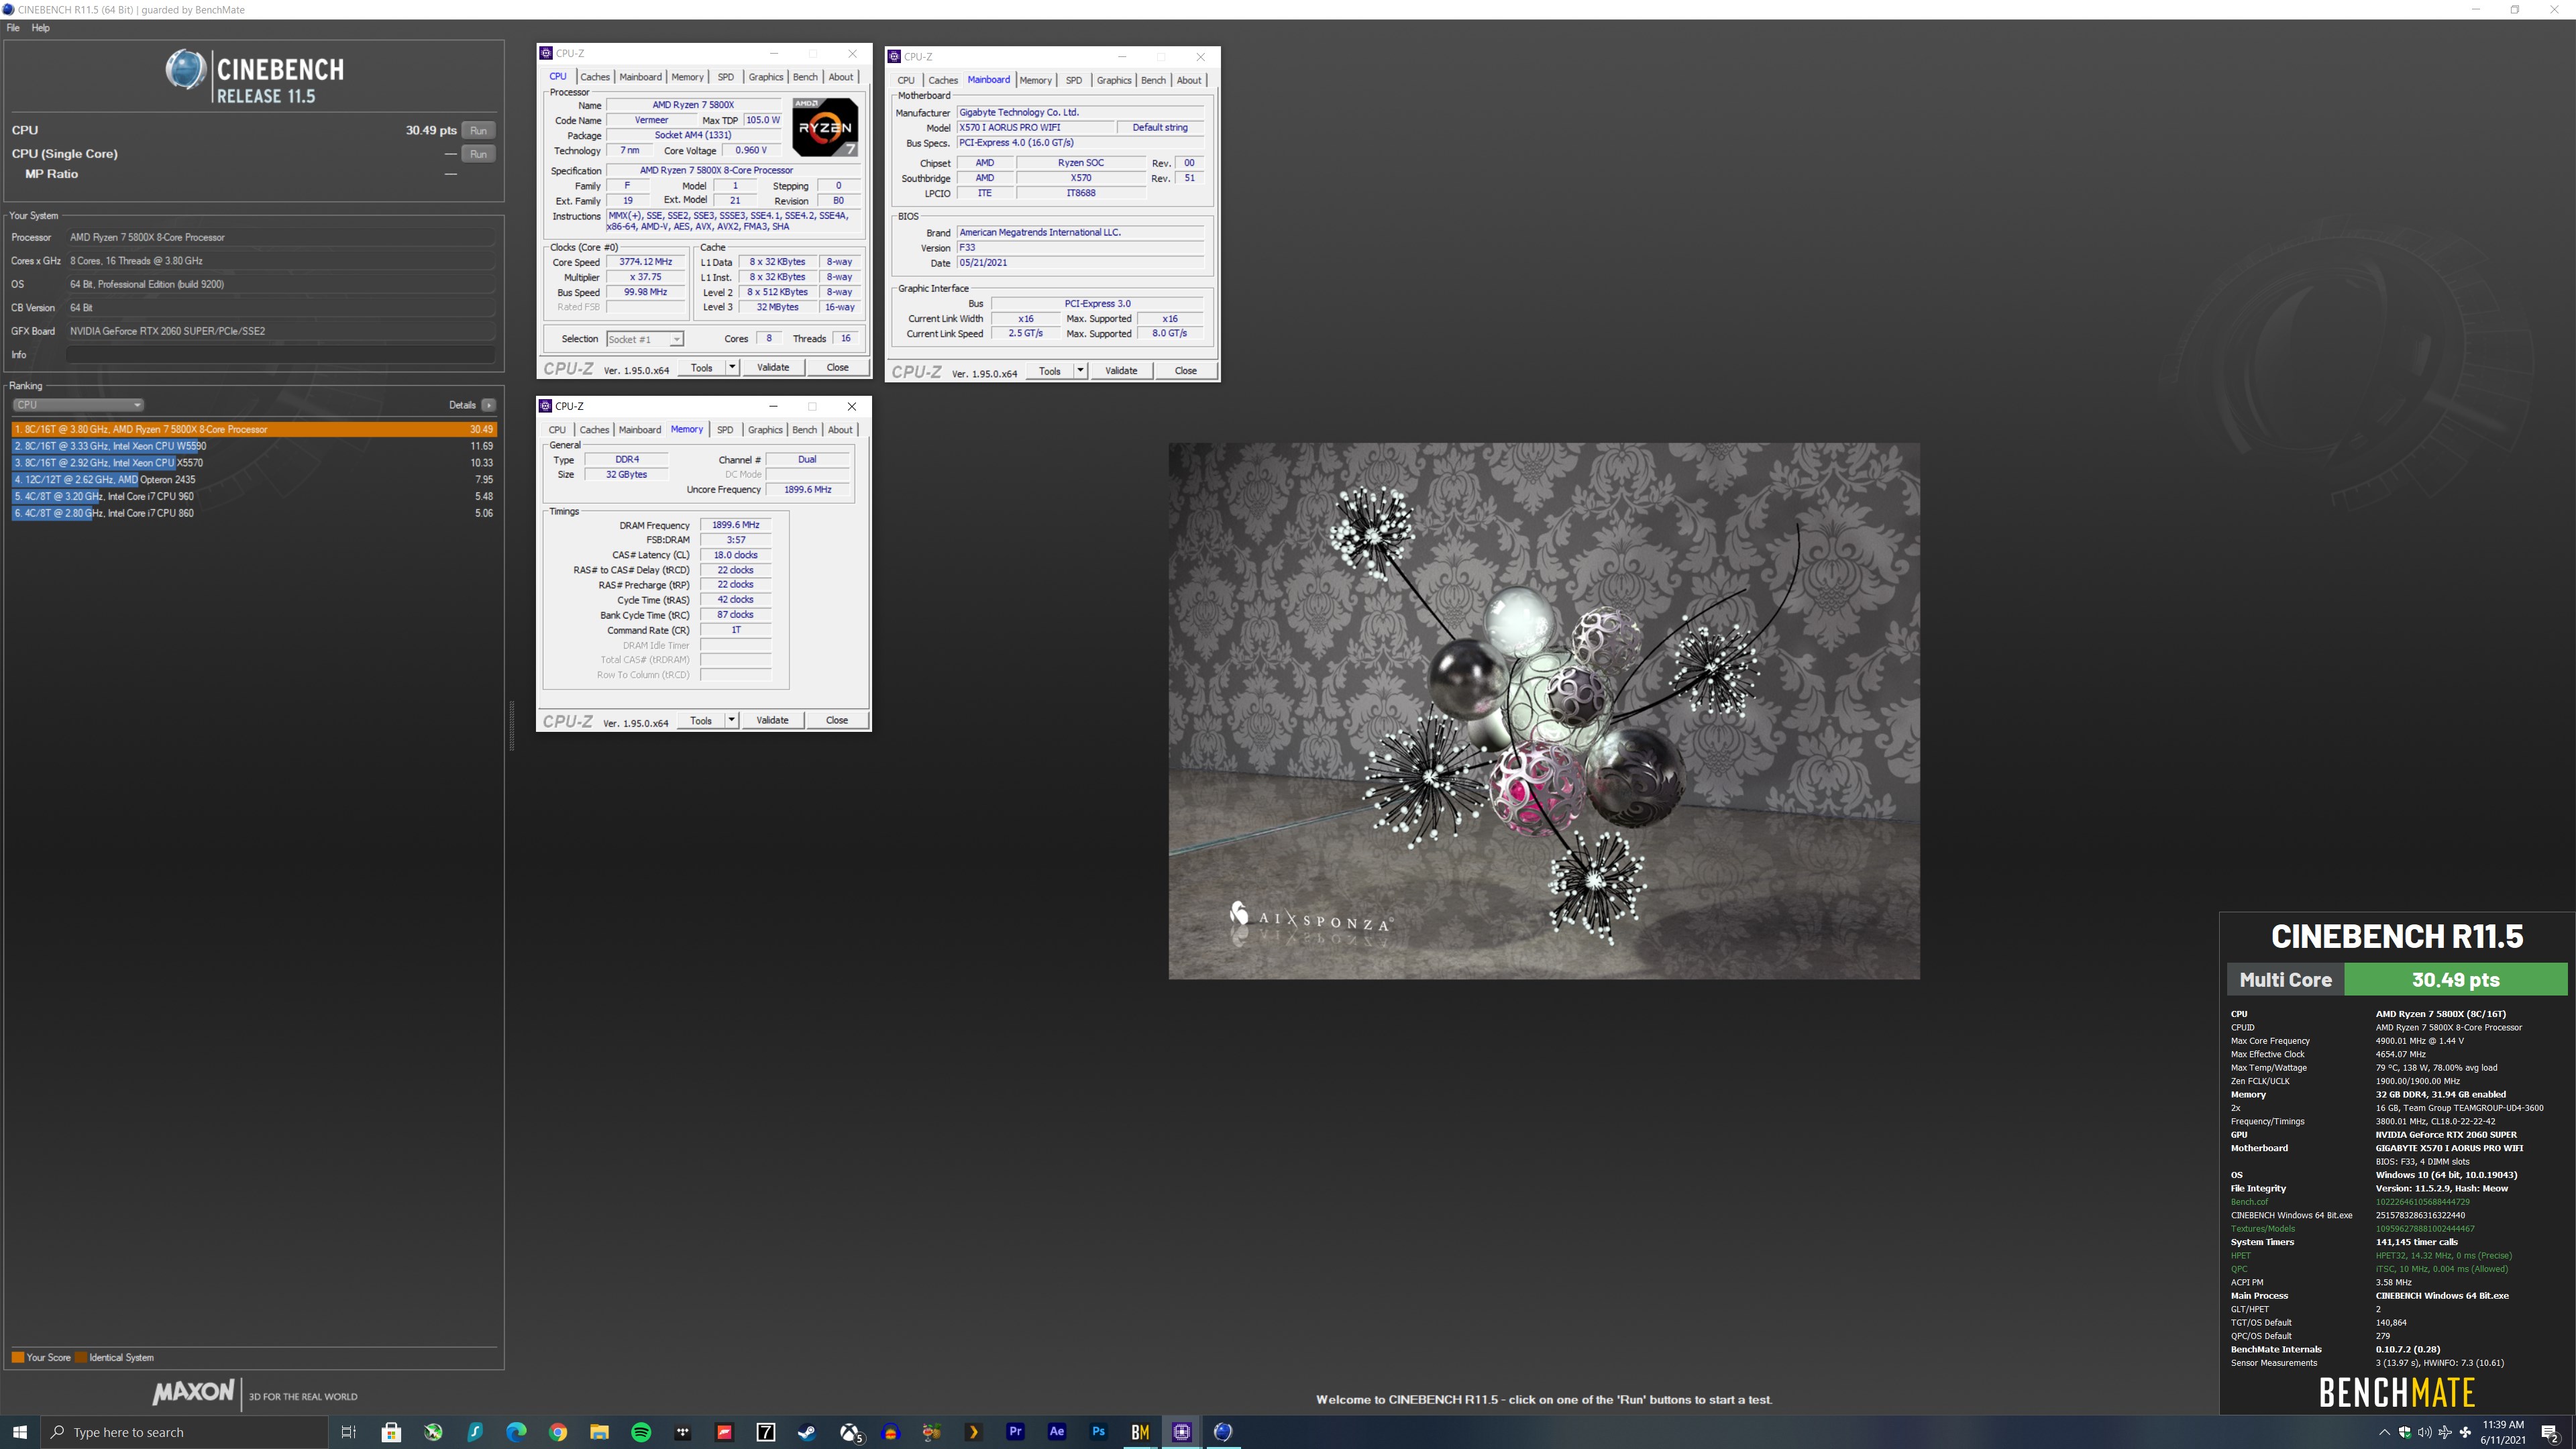The height and width of the screenshot is (1449, 2576).
Task: Select the Intel Xeon CPU W5590 ranking row
Action: (x=254, y=446)
